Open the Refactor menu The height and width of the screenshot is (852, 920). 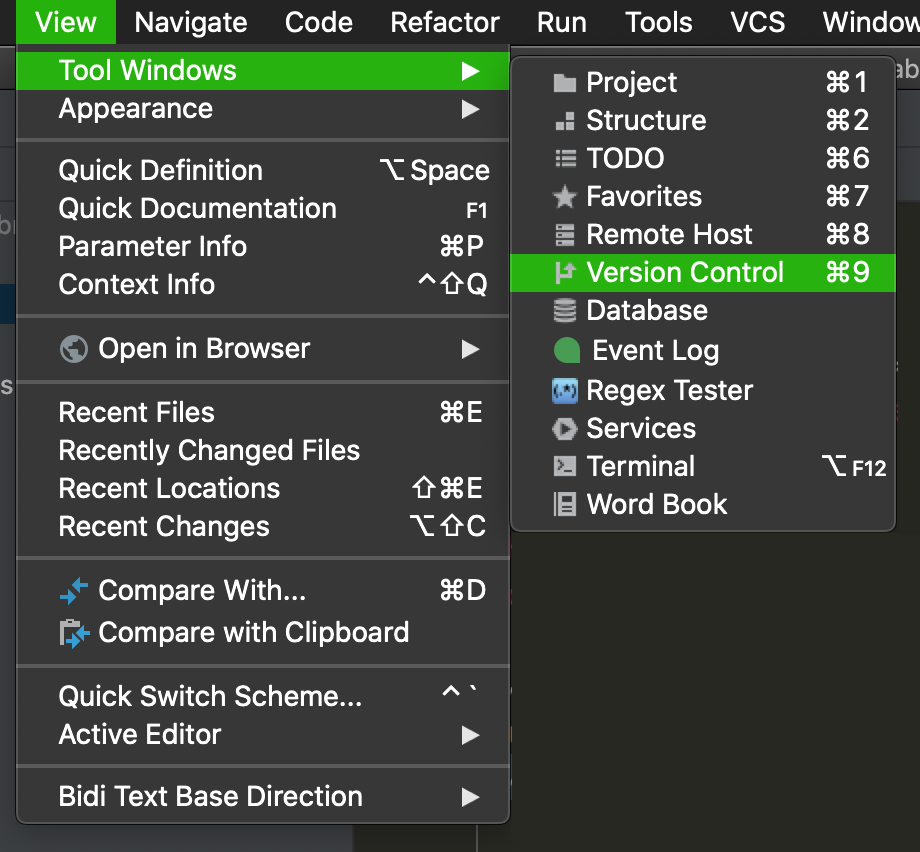[445, 22]
